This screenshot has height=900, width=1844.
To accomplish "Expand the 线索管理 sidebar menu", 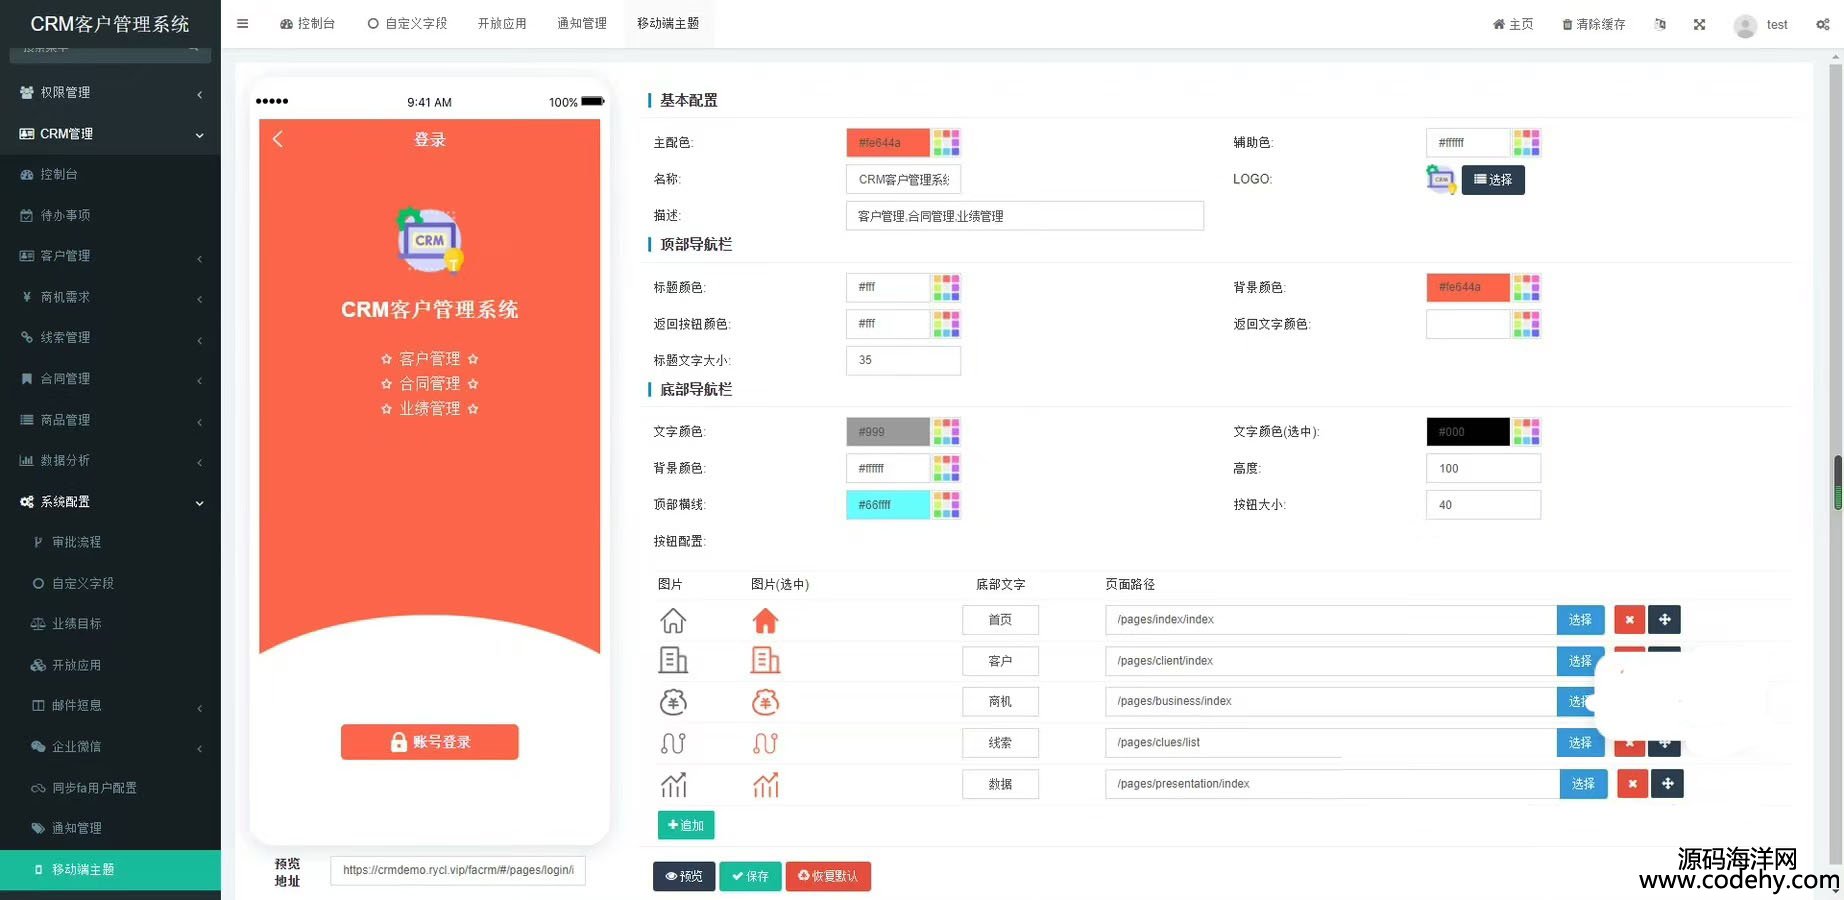I will point(110,338).
